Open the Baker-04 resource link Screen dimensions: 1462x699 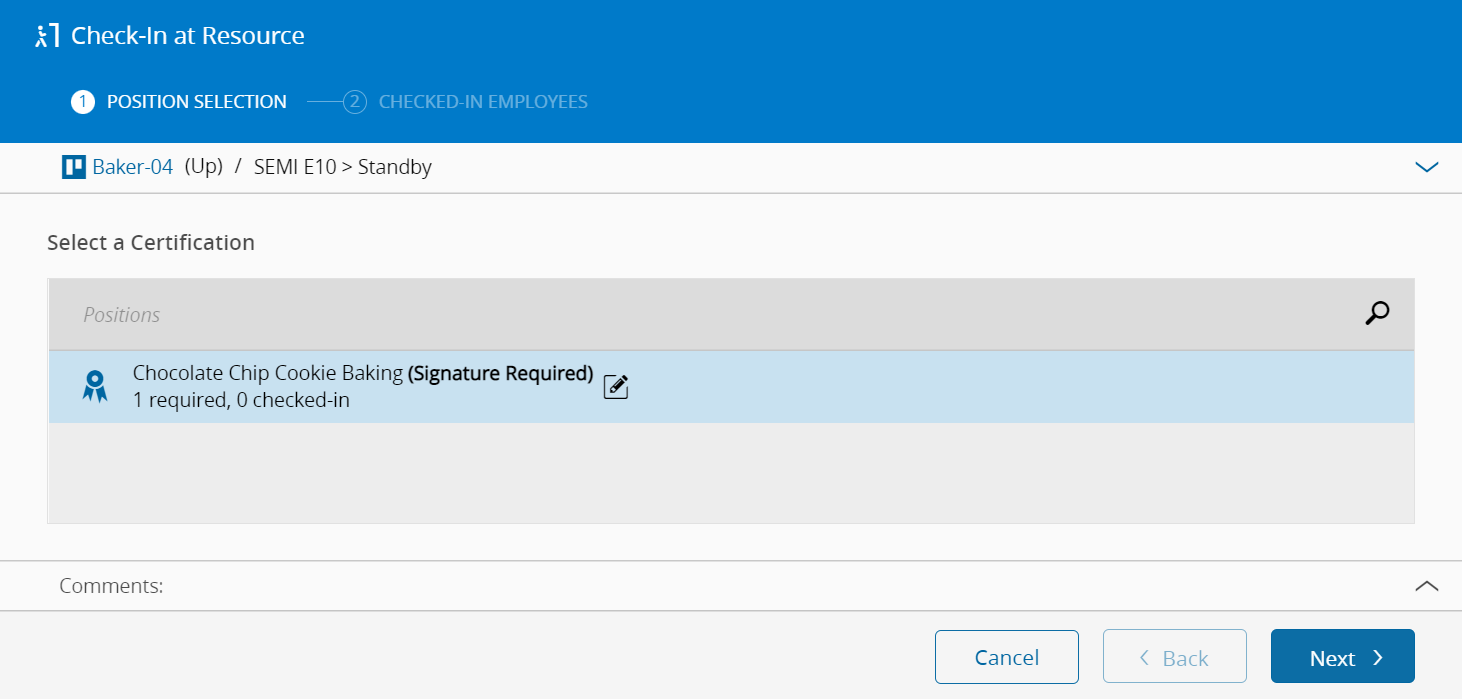[x=133, y=167]
